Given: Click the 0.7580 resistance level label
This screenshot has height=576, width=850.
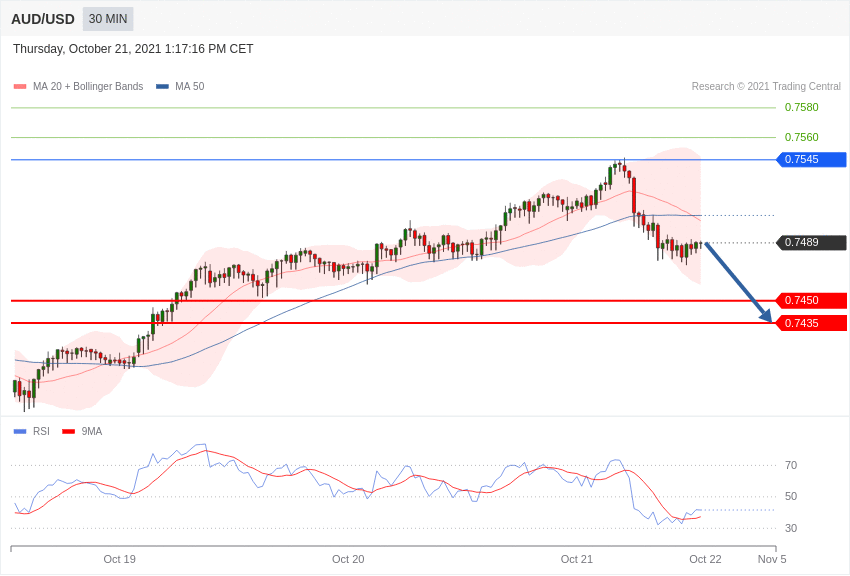Looking at the screenshot, I should coord(801,108).
